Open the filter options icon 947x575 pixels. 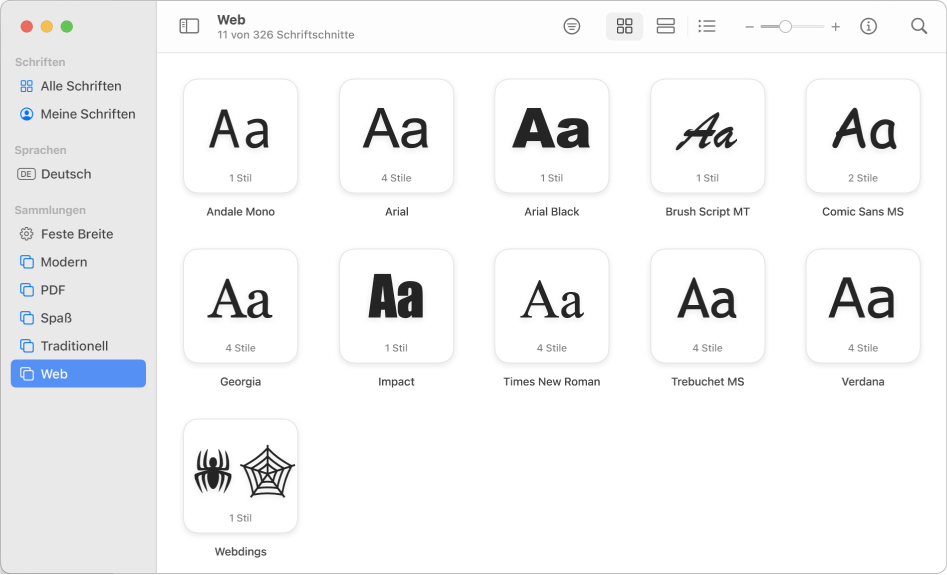click(571, 26)
